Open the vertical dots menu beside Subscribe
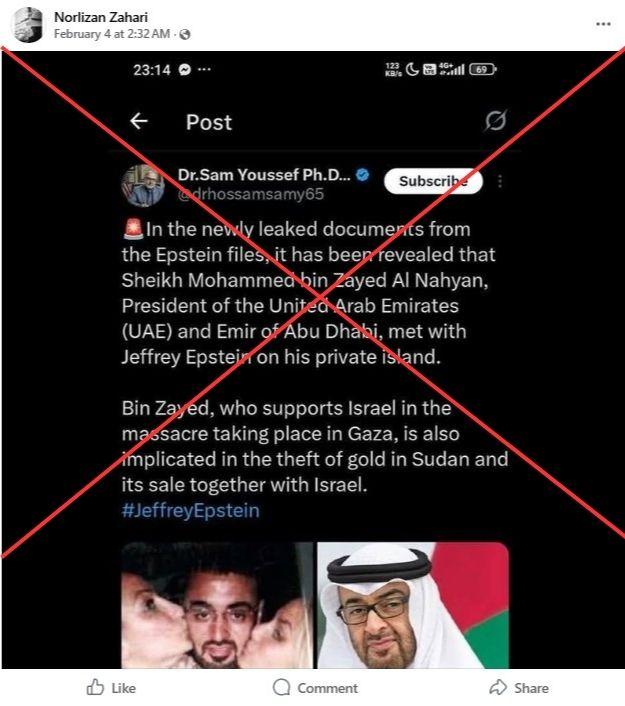Viewport: 625px width, 706px height. (x=500, y=181)
